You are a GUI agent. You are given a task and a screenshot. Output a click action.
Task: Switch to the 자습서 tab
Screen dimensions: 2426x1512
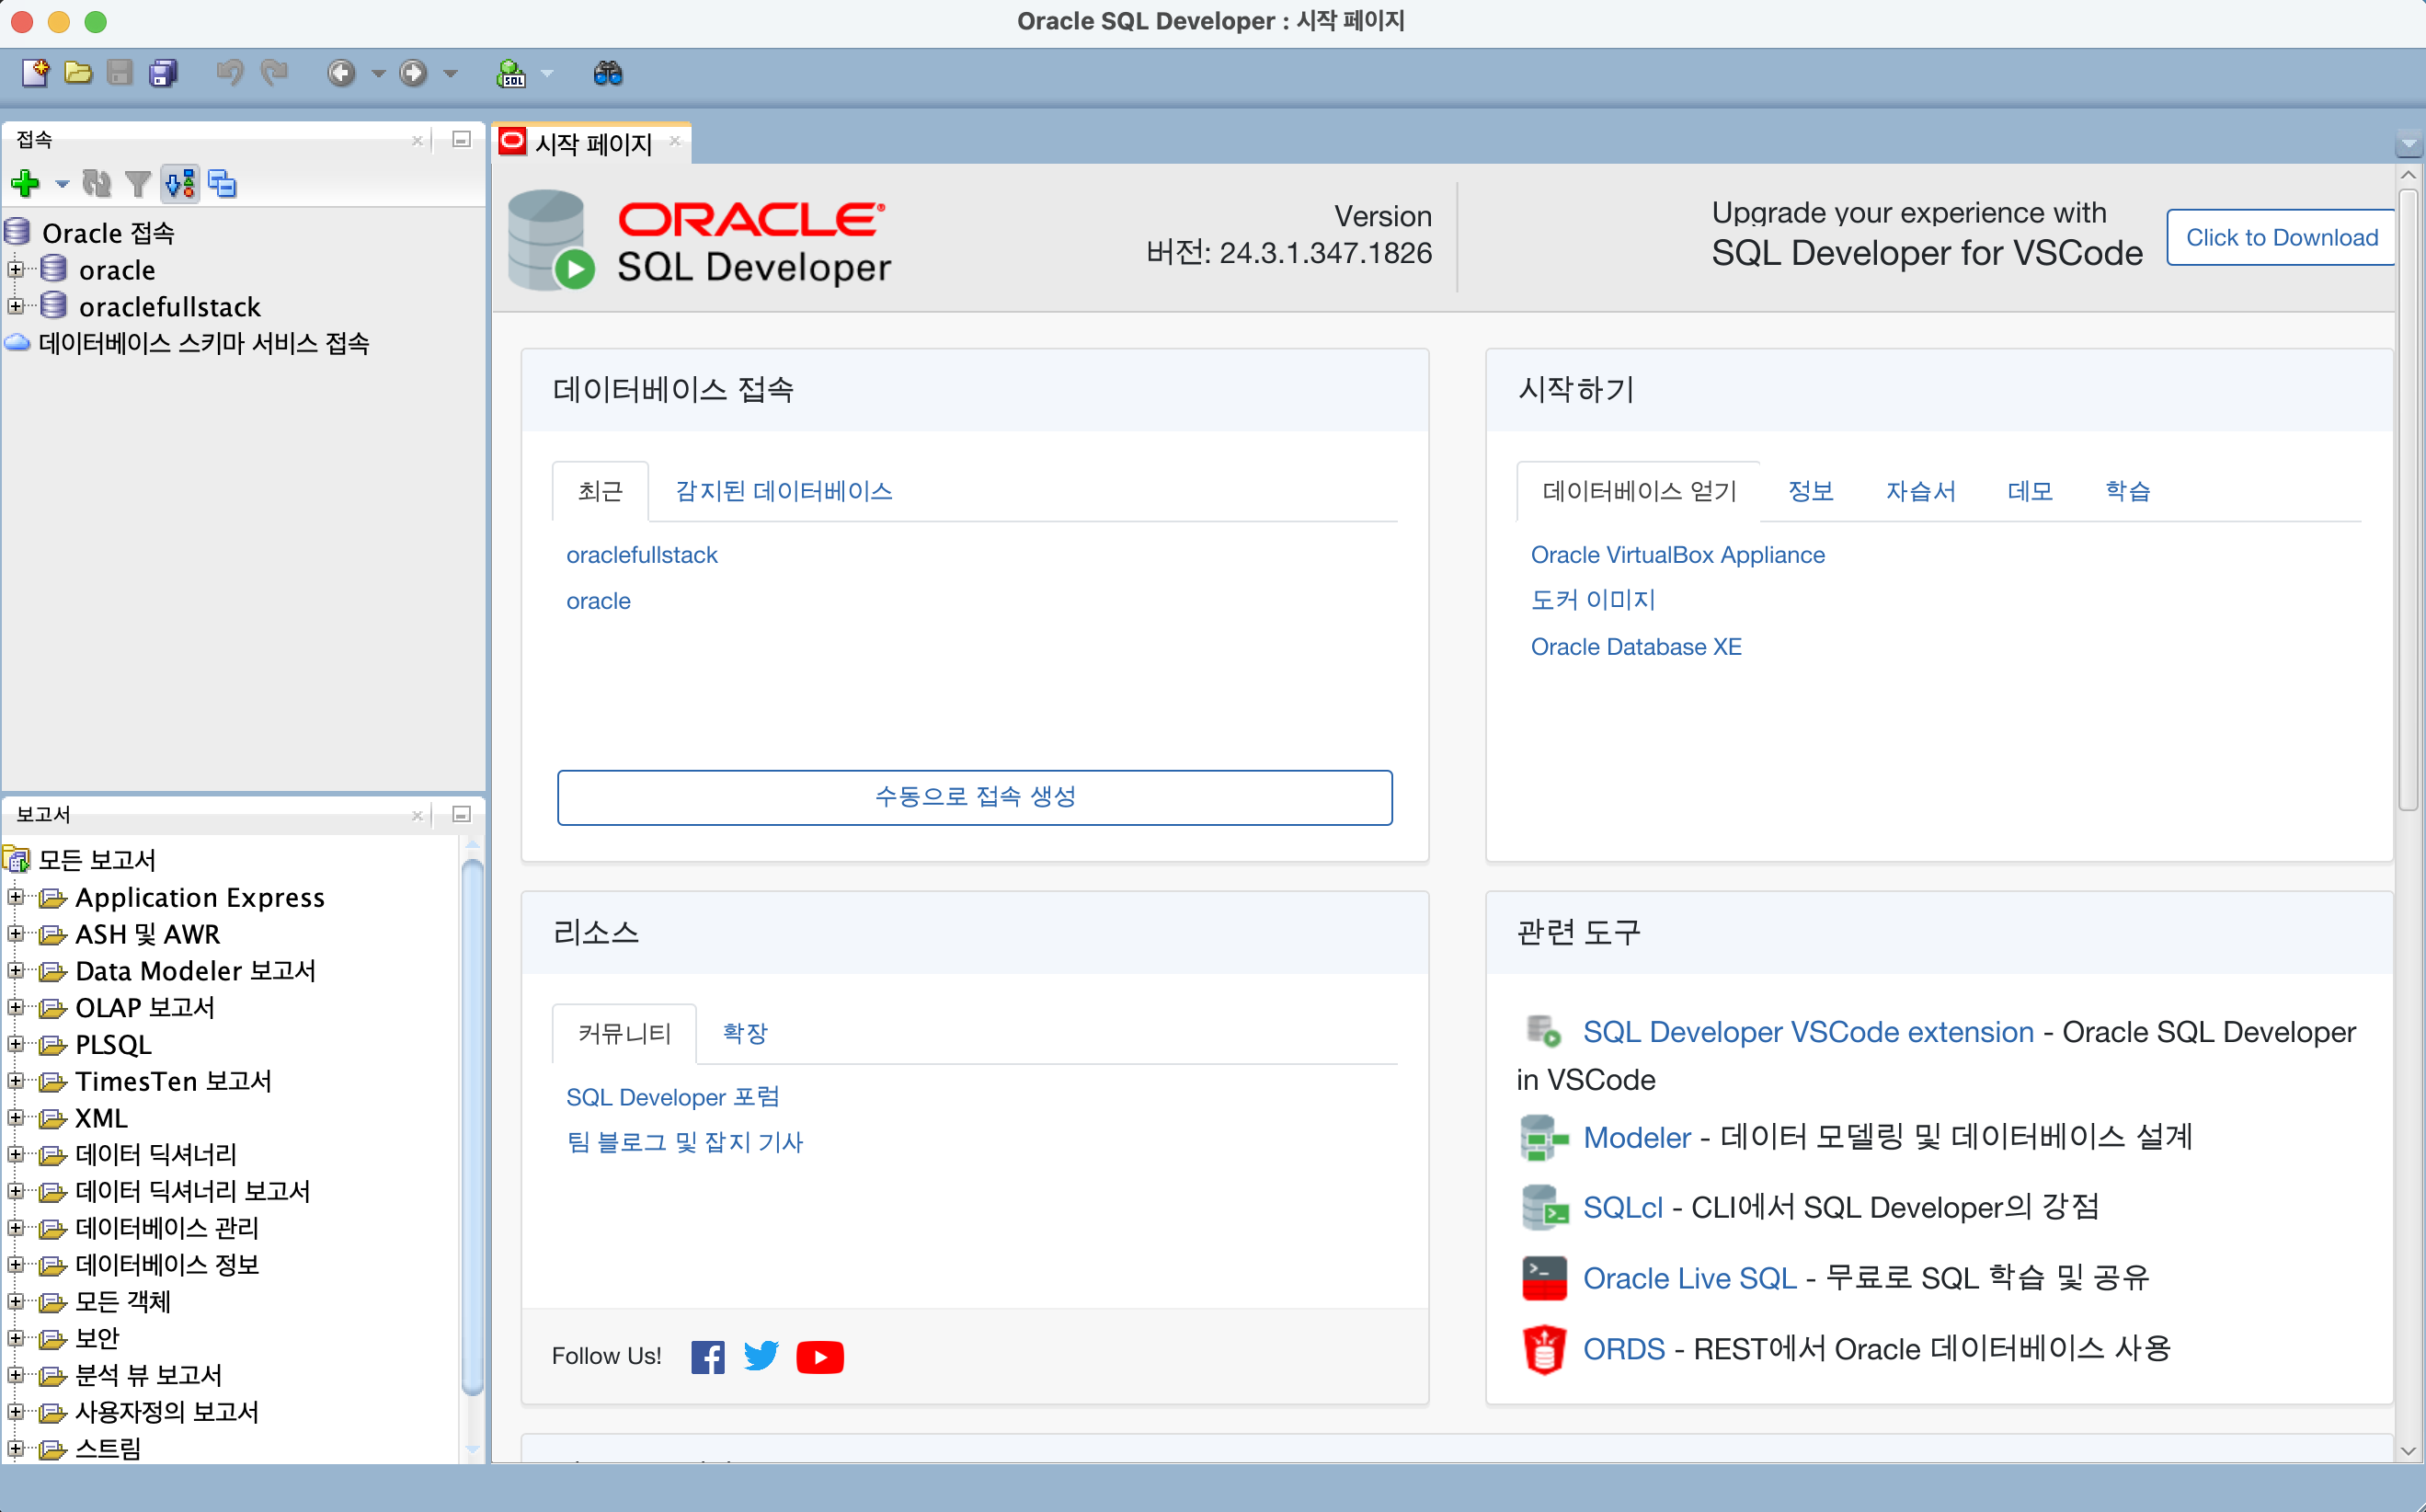pyautogui.click(x=1920, y=491)
